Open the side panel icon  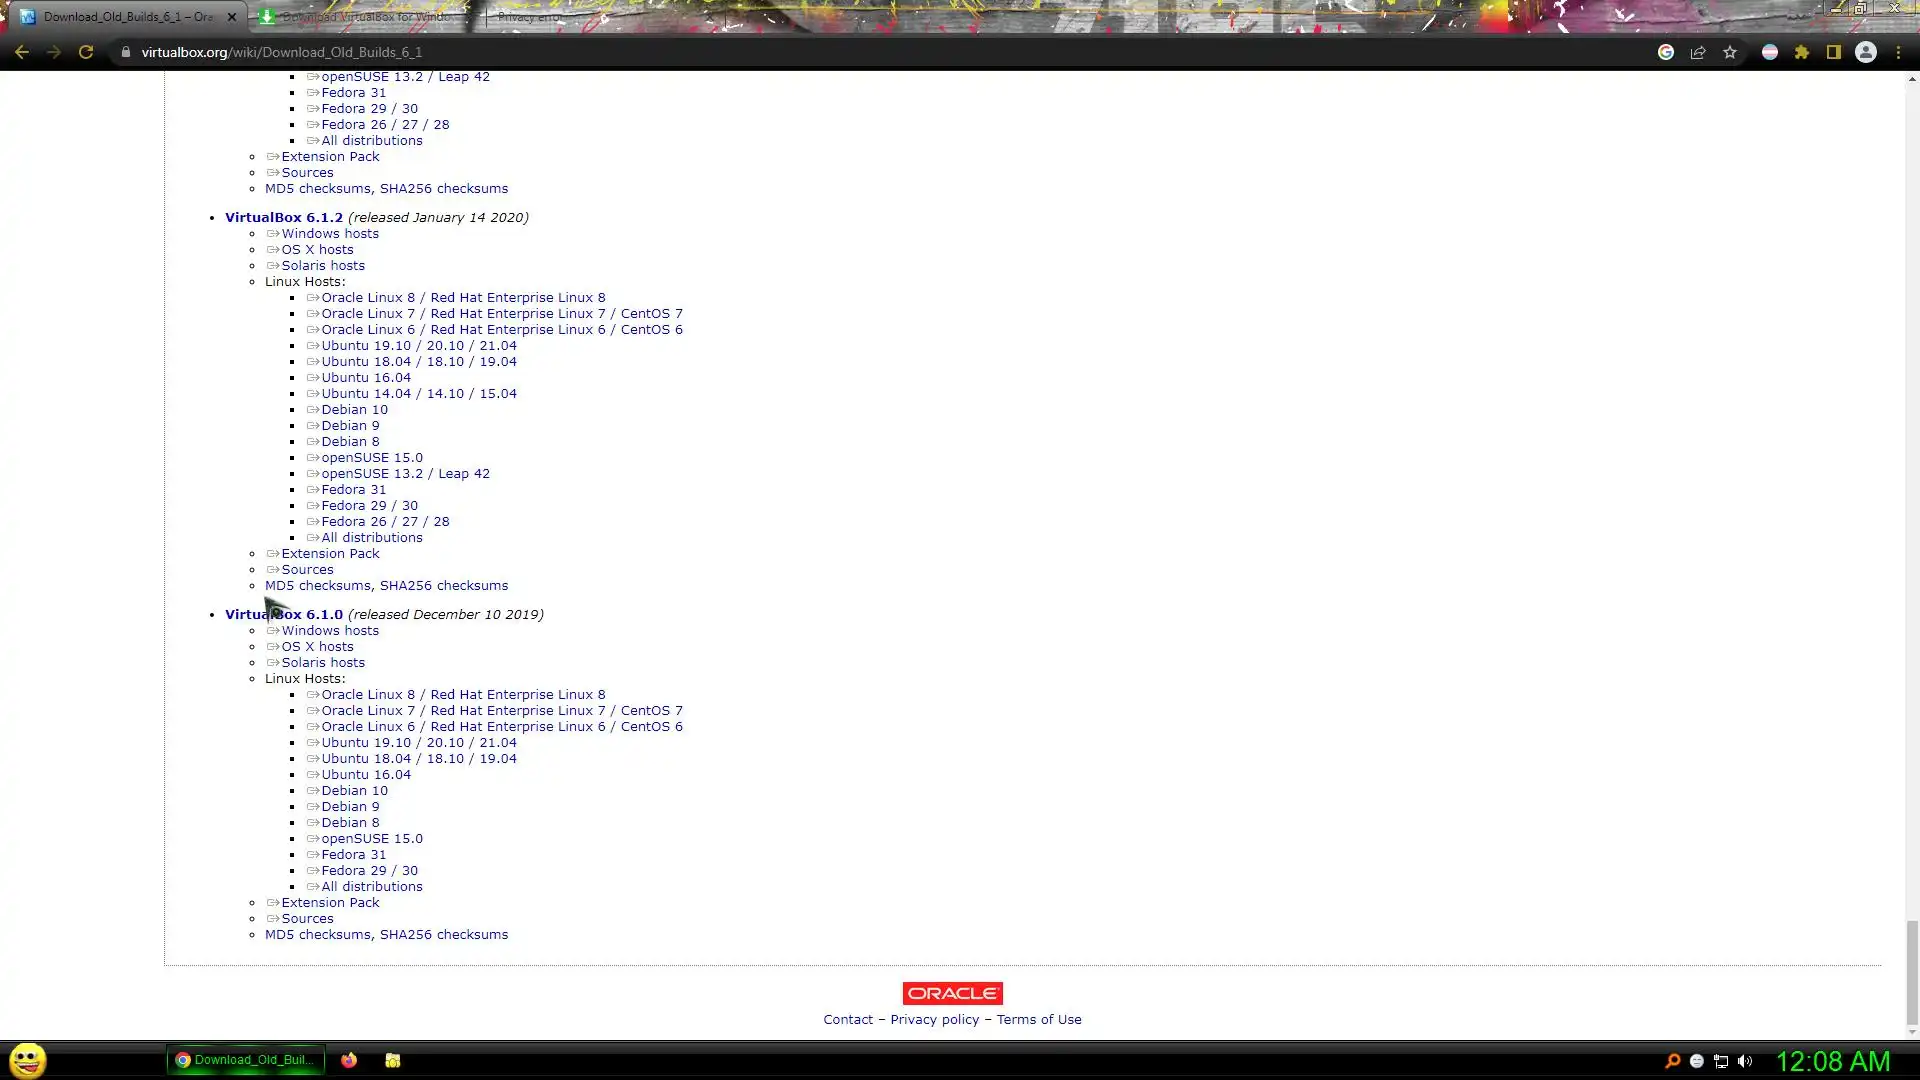1834,52
